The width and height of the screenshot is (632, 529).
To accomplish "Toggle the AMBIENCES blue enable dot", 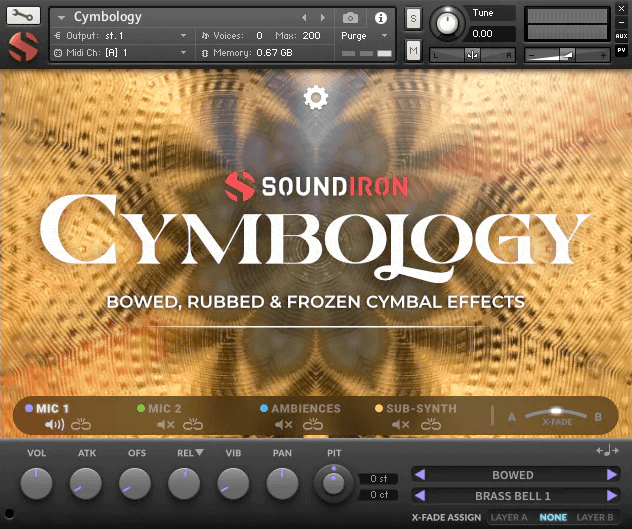I will coord(264,408).
